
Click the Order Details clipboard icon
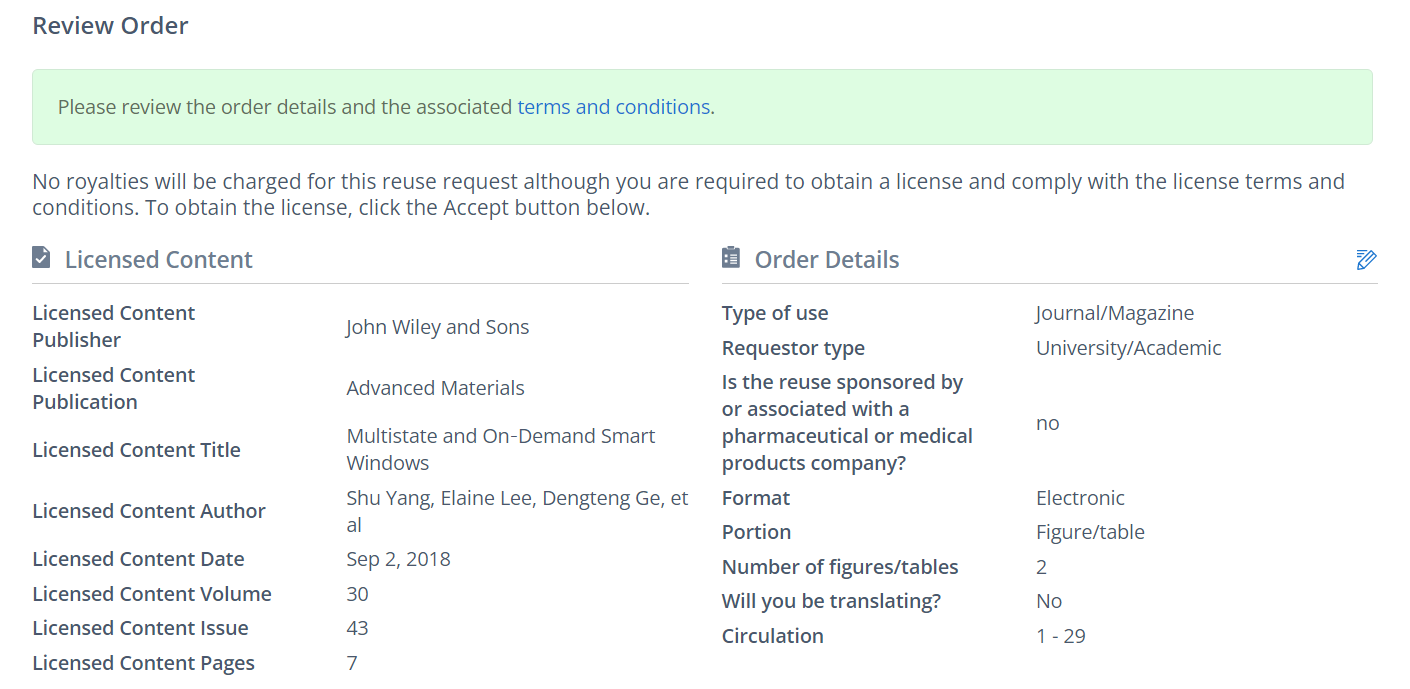point(731,258)
